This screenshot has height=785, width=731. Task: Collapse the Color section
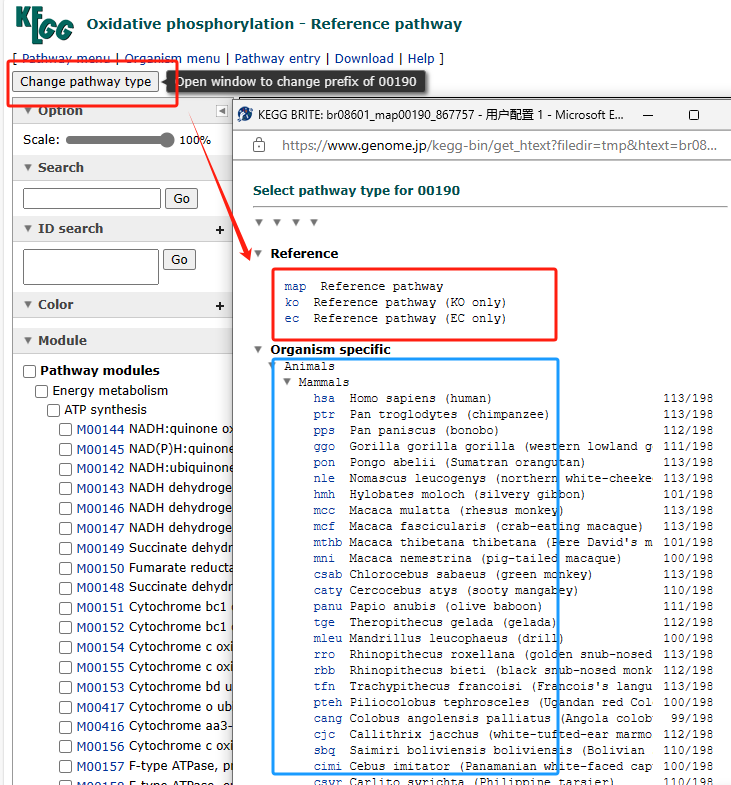pos(28,304)
